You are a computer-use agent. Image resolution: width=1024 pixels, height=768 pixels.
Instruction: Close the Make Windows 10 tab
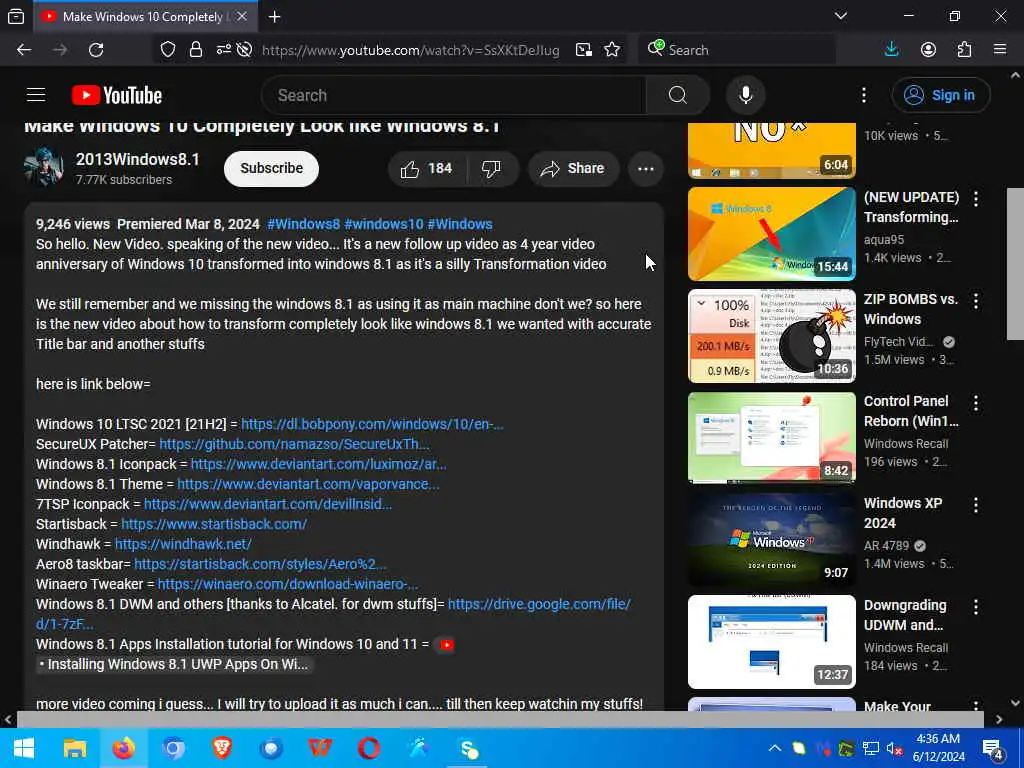[x=242, y=16]
